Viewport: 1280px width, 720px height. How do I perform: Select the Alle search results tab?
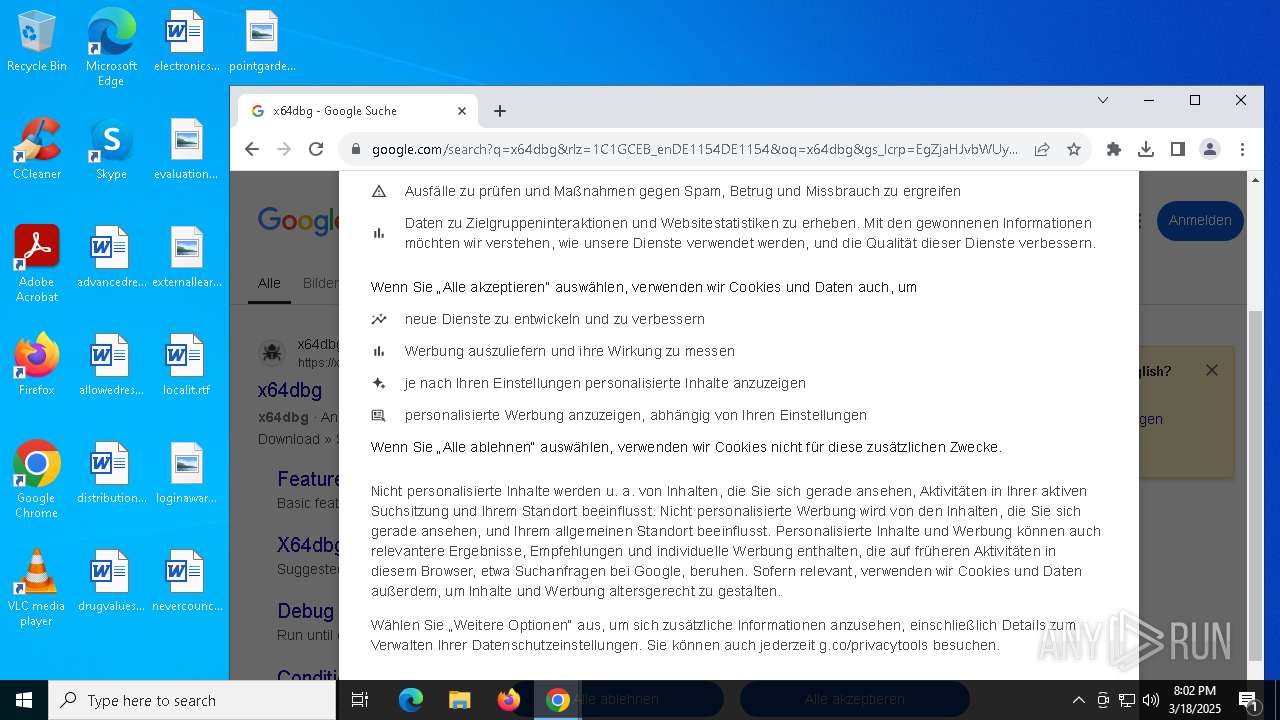(x=269, y=284)
